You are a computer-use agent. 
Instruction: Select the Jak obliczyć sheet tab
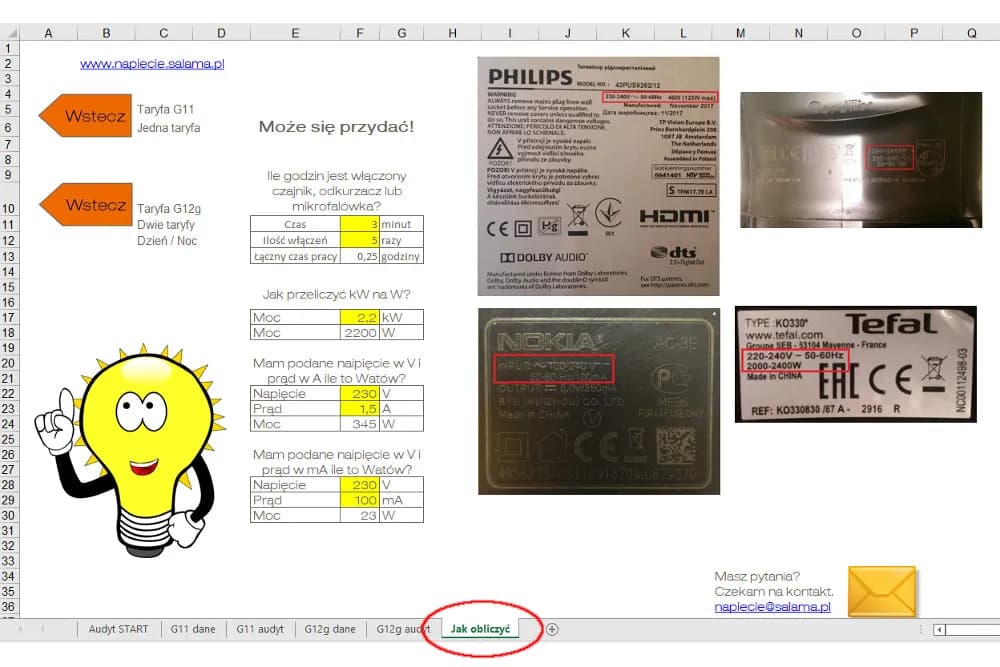pyautogui.click(x=481, y=629)
